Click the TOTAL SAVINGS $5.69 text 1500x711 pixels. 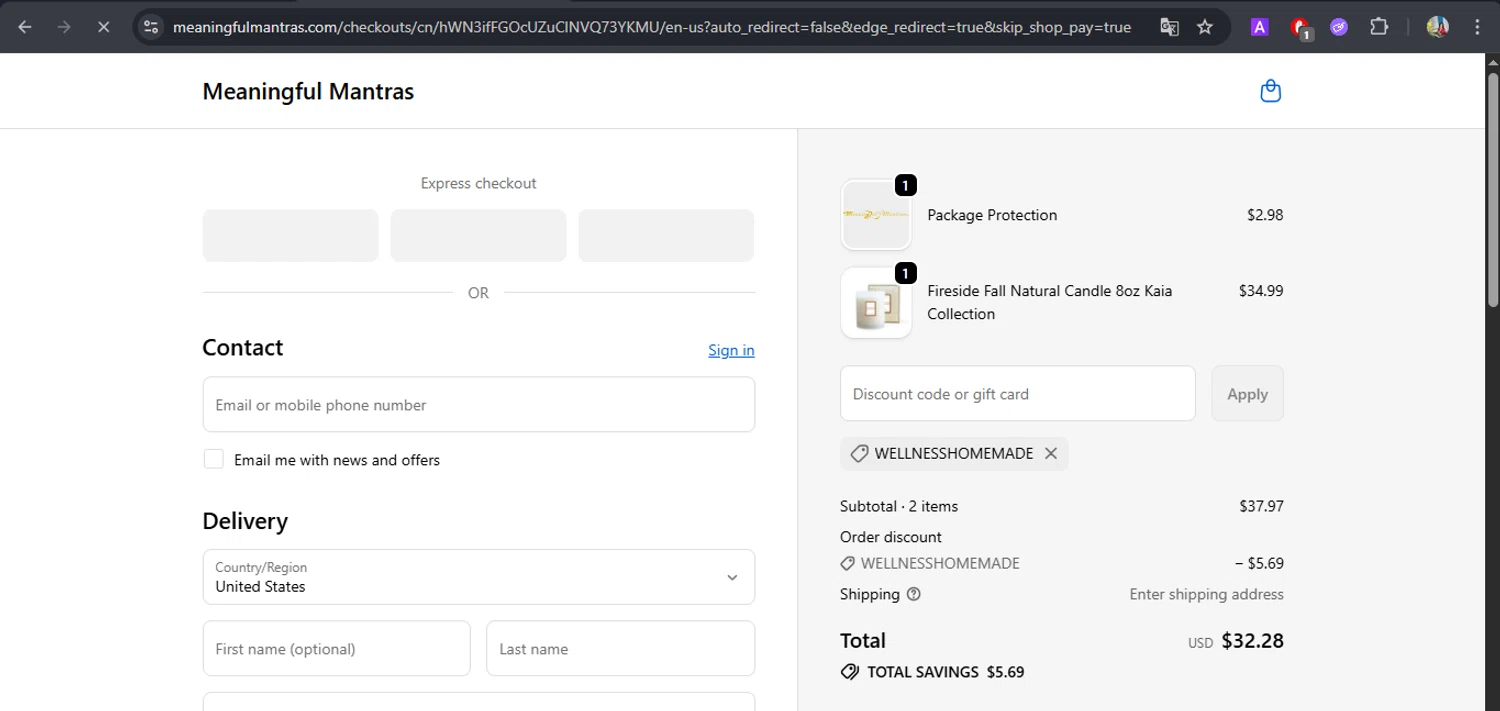click(946, 672)
